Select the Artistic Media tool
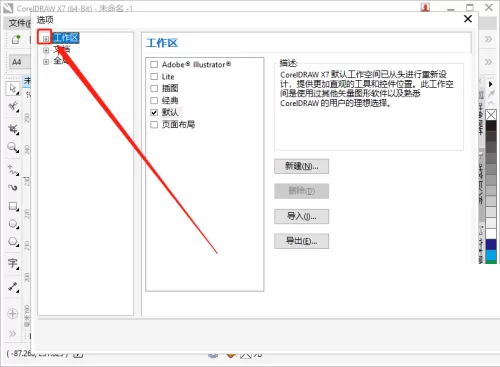This screenshot has width=500, height=367. [x=13, y=187]
